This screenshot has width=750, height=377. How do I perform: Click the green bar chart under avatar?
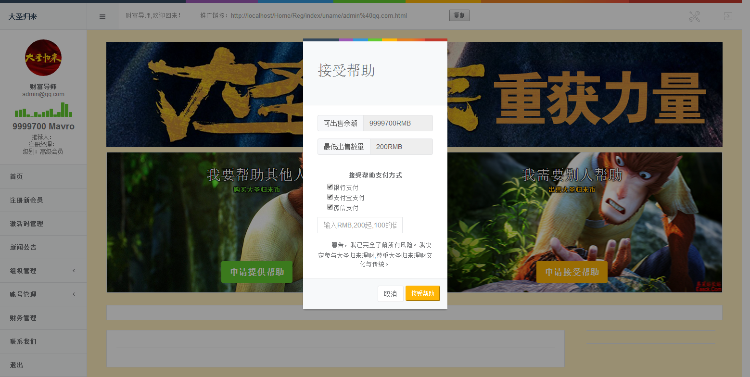tap(43, 110)
